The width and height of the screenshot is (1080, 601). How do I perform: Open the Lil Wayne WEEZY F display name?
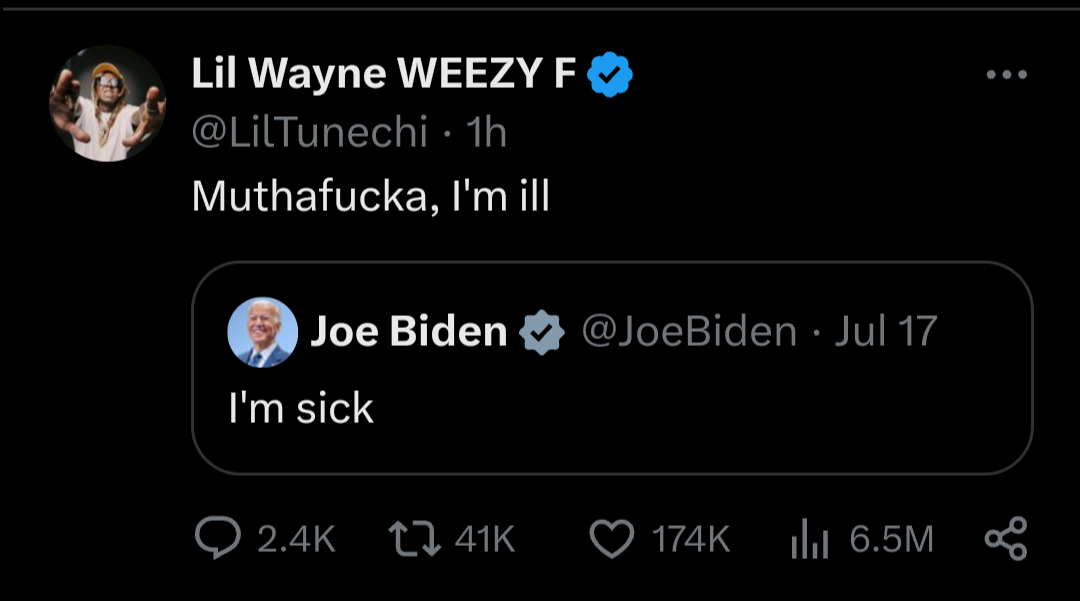pos(383,75)
